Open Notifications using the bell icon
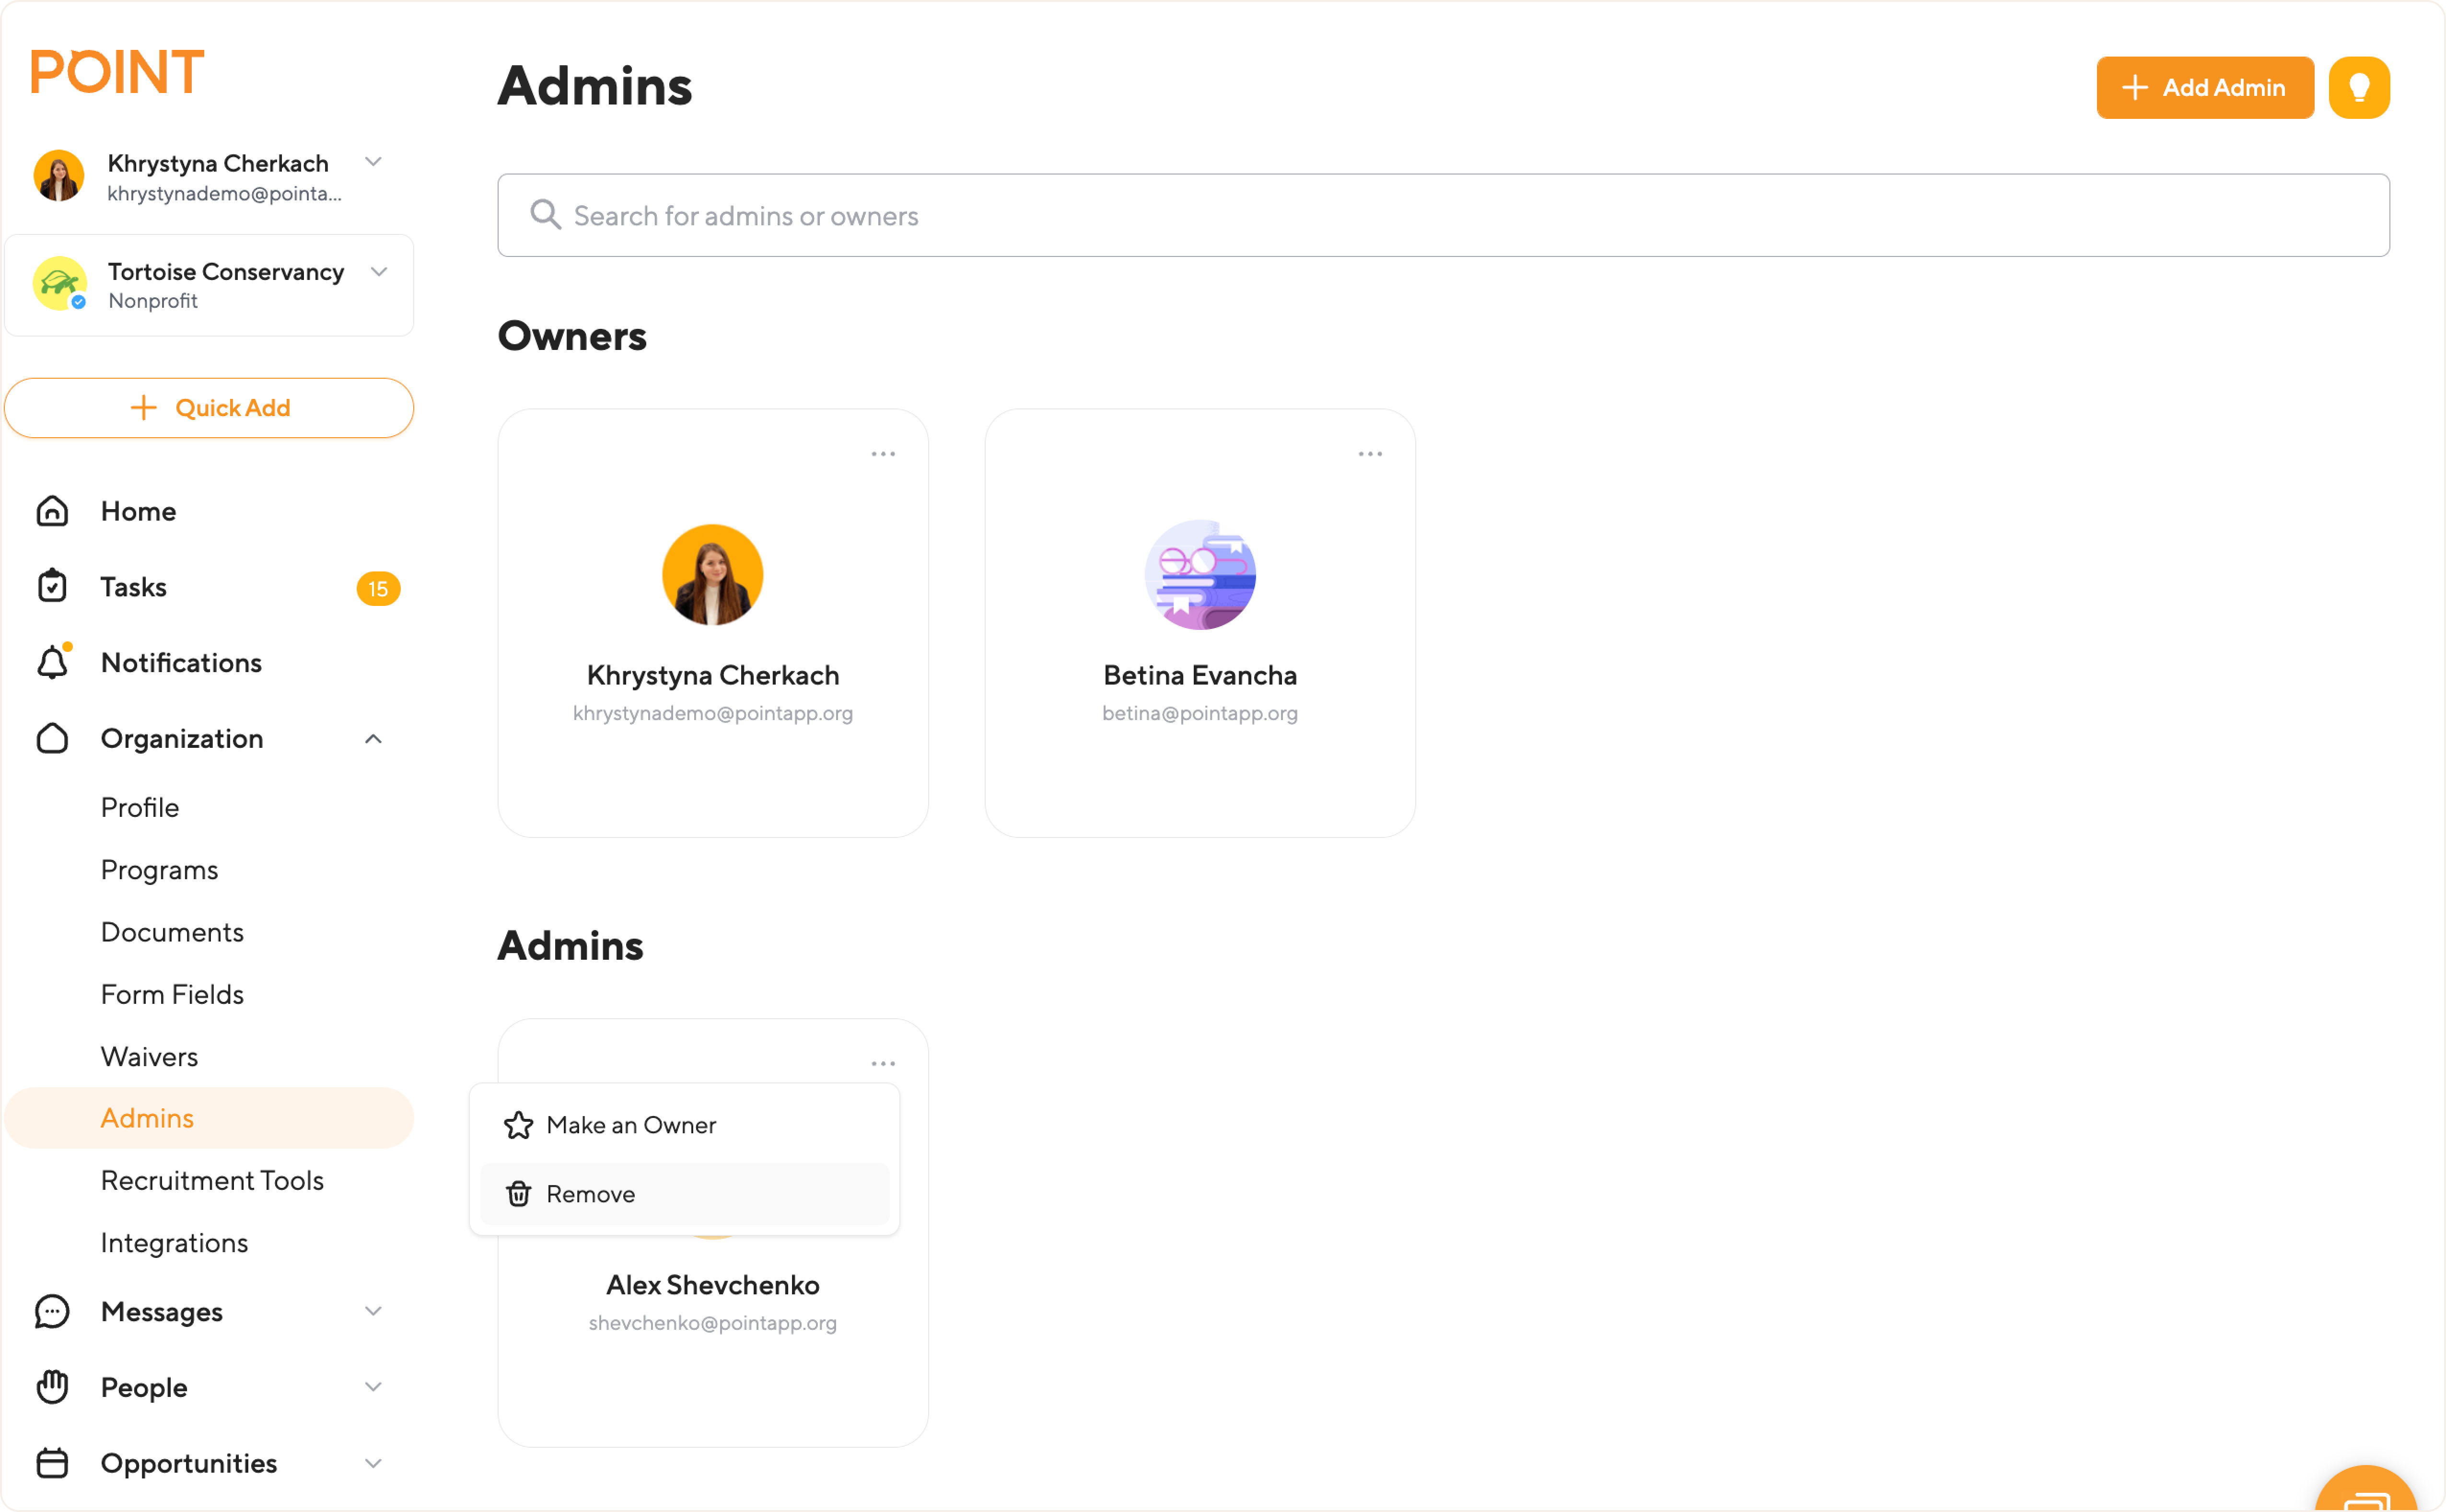Image resolution: width=2446 pixels, height=1512 pixels. click(52, 662)
